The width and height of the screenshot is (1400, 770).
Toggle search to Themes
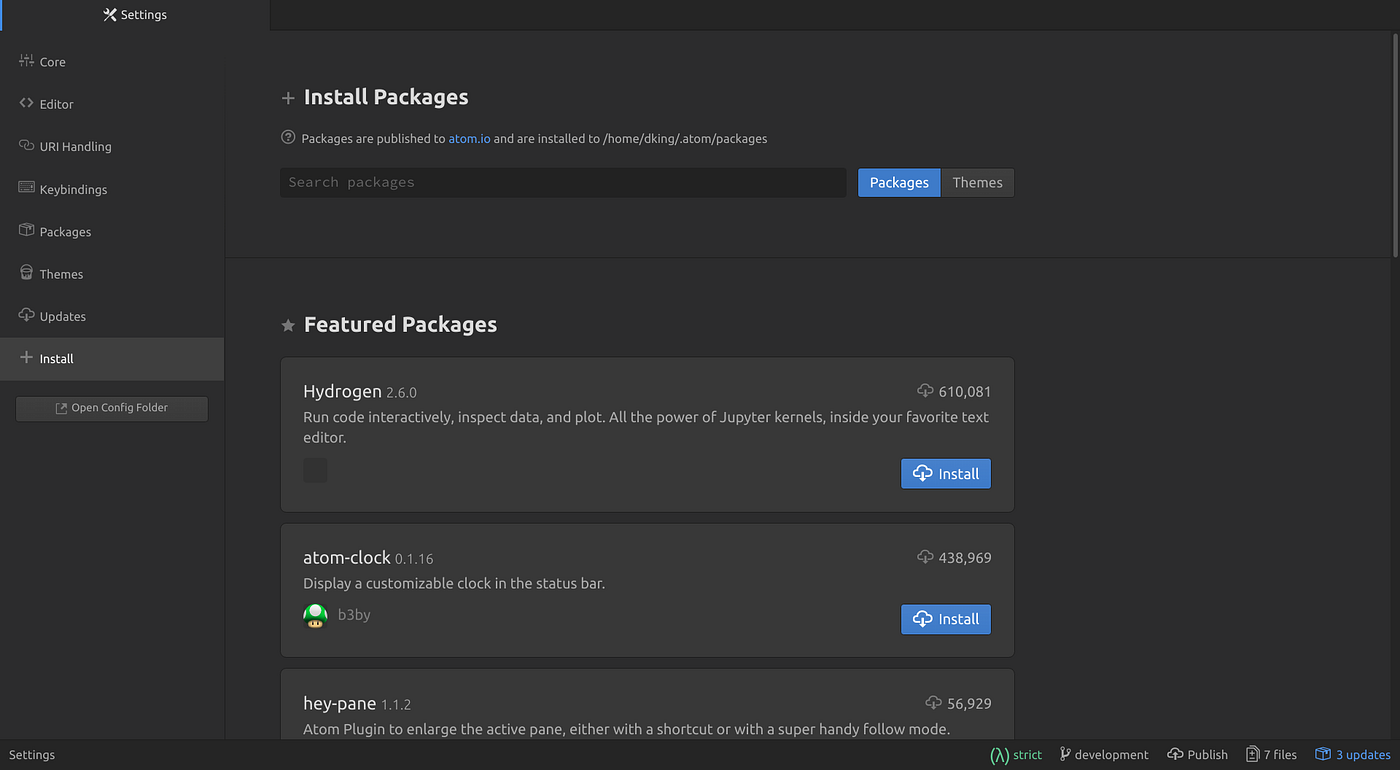coord(977,182)
